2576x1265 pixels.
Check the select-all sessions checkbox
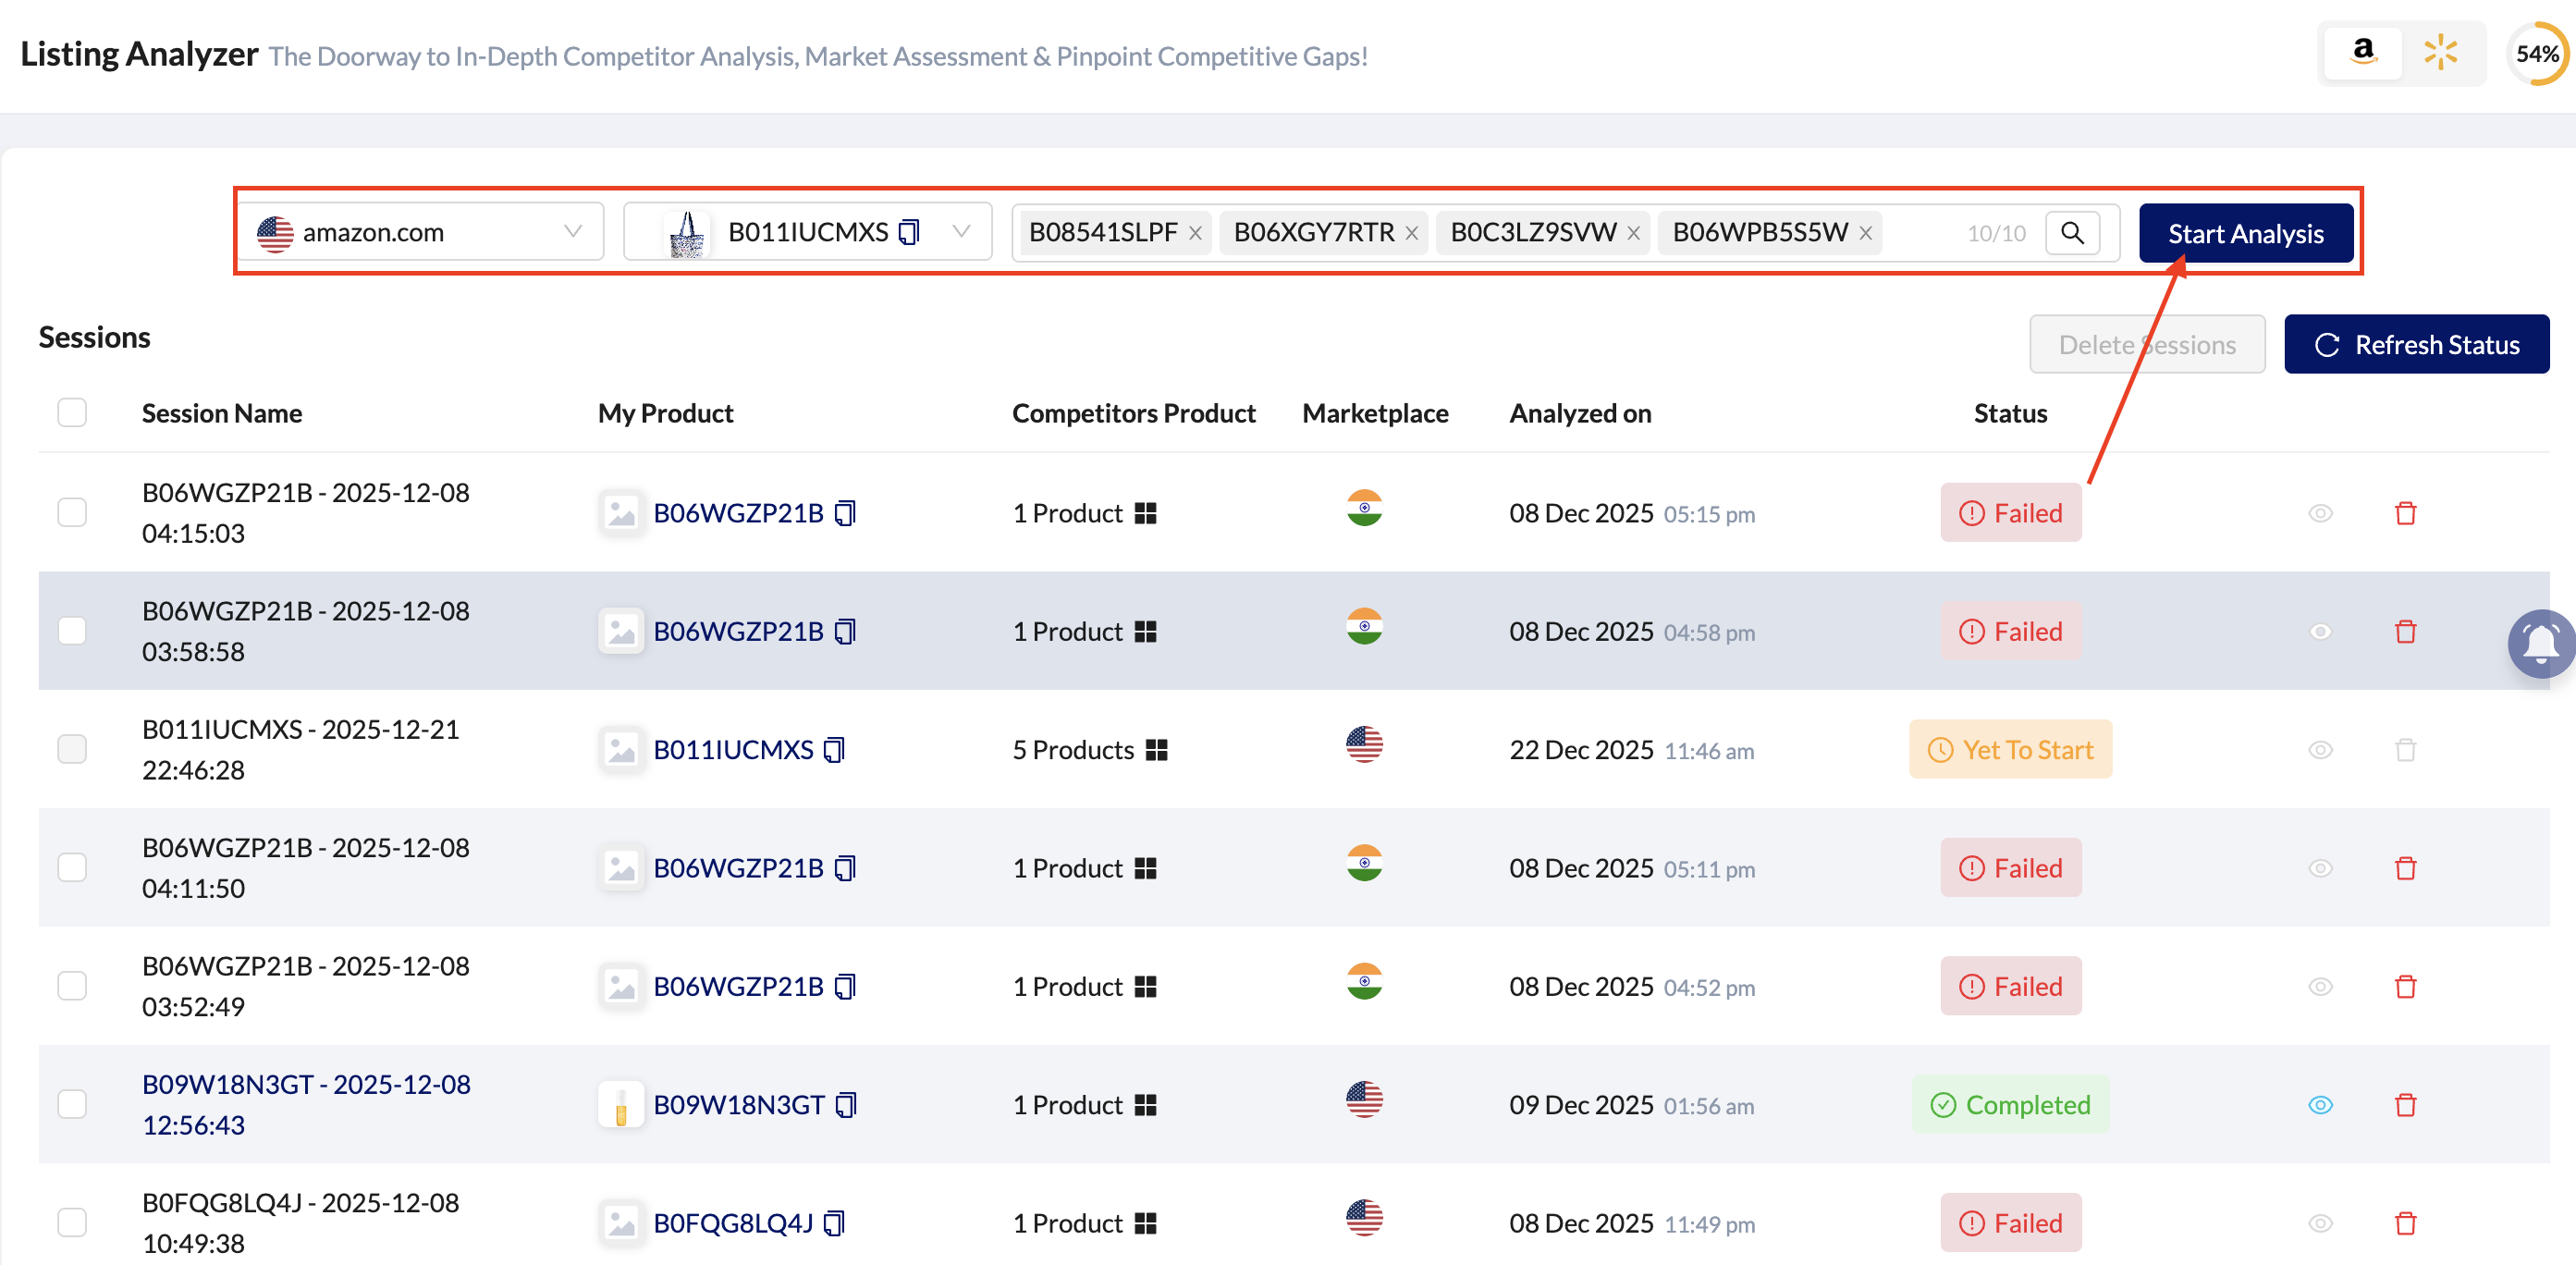point(72,413)
